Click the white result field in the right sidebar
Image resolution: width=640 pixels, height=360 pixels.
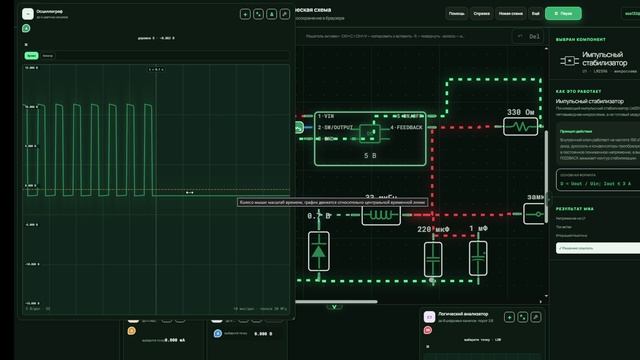(598, 248)
